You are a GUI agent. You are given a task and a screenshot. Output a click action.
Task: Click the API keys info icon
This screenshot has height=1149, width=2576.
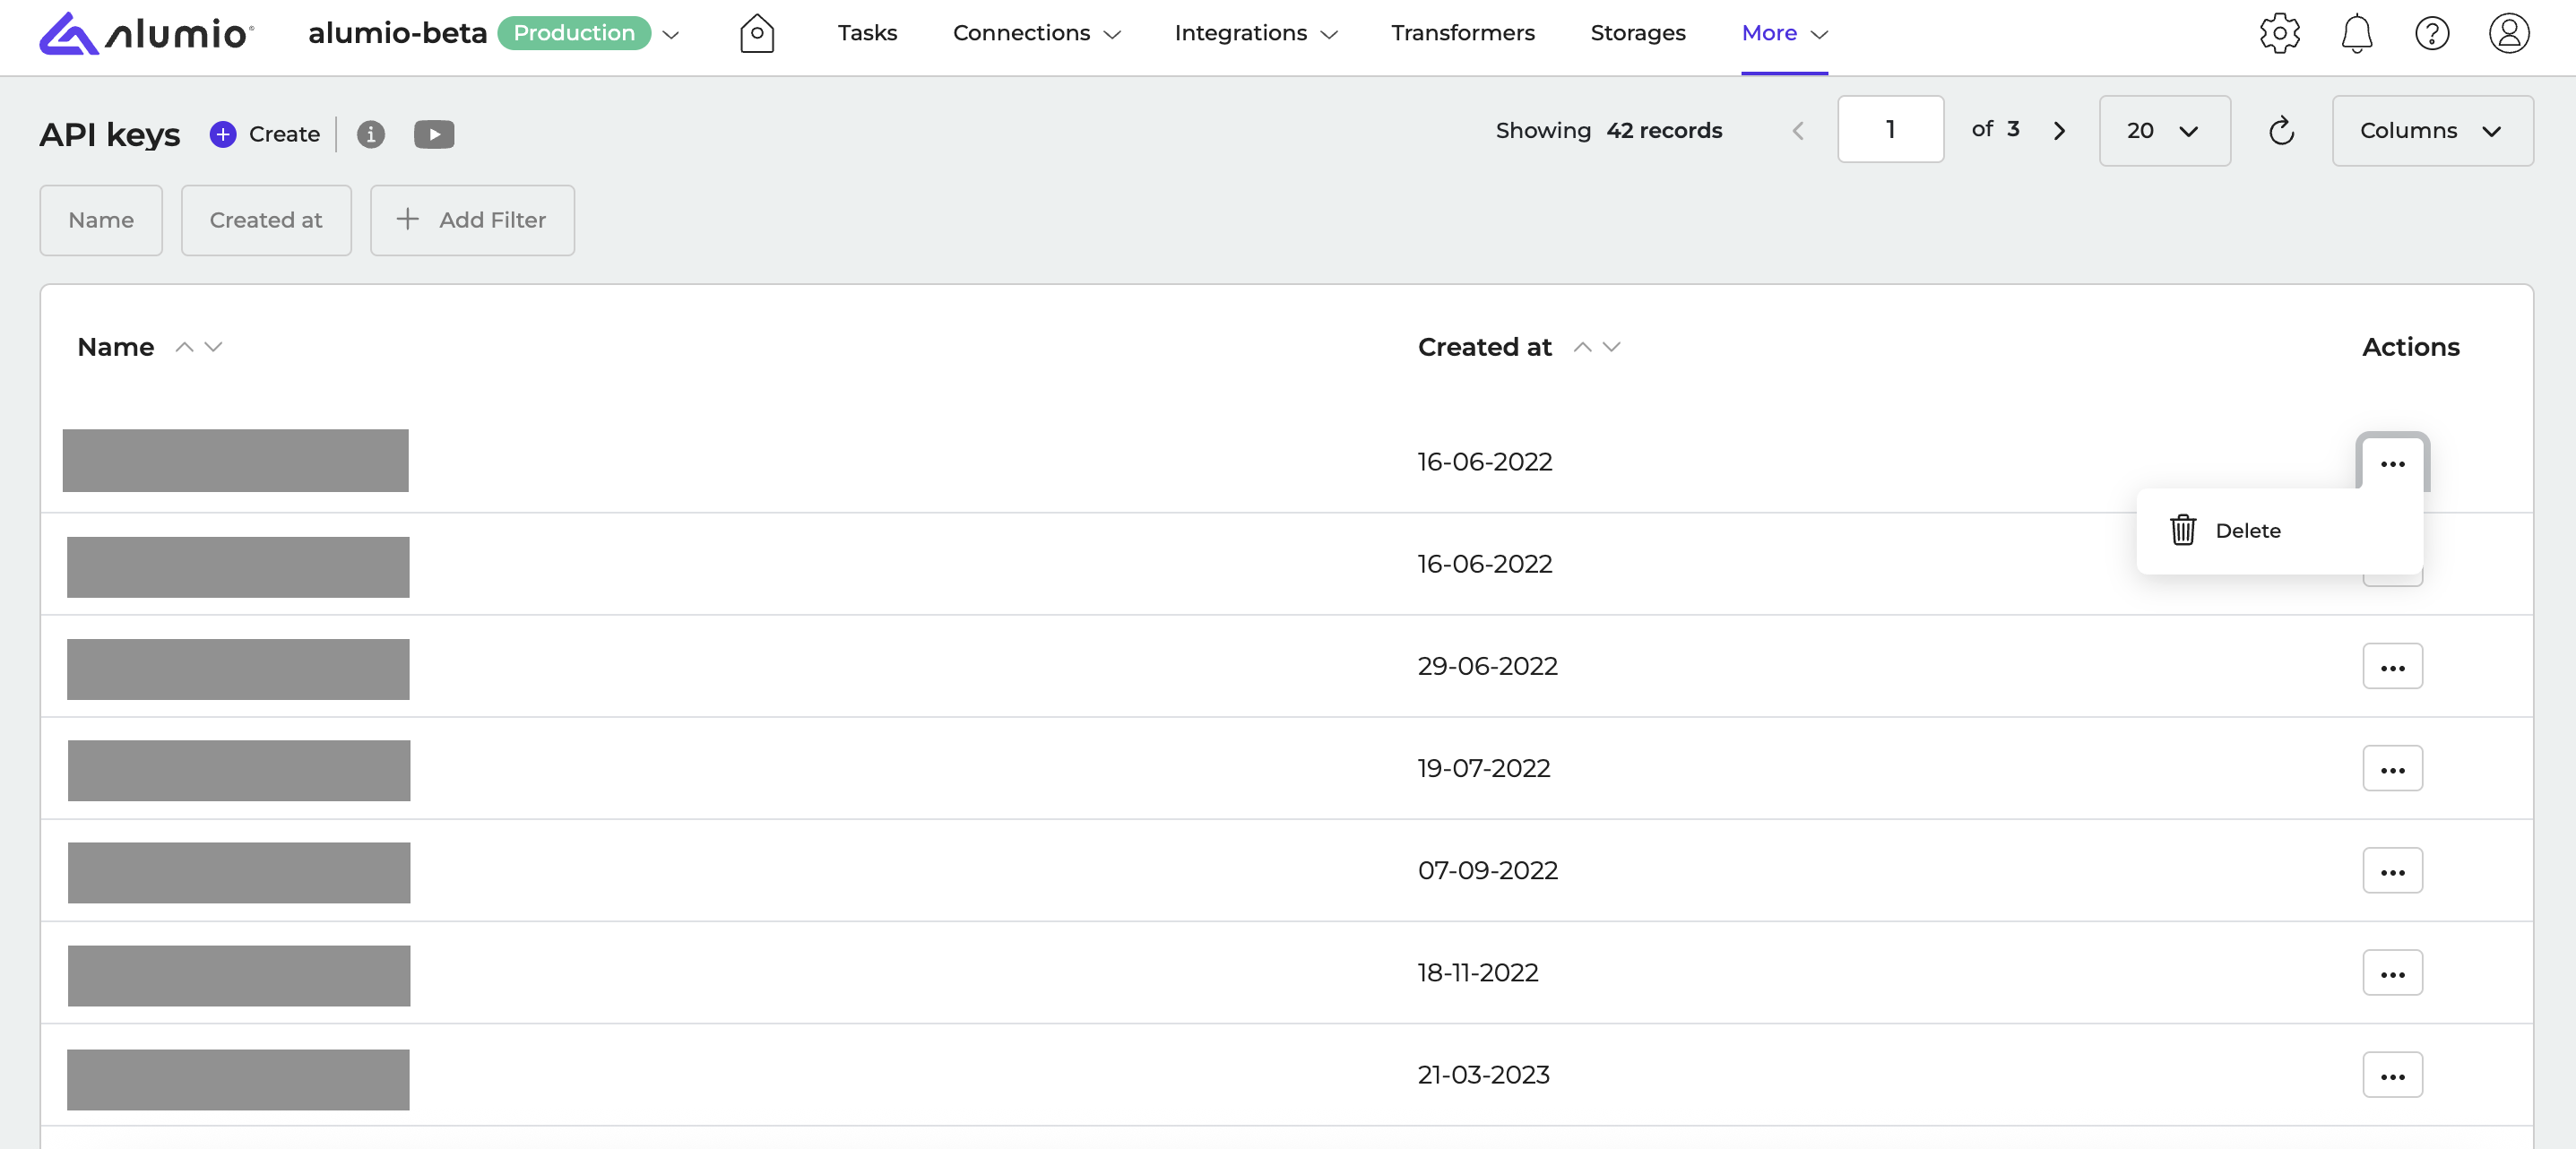tap(370, 134)
